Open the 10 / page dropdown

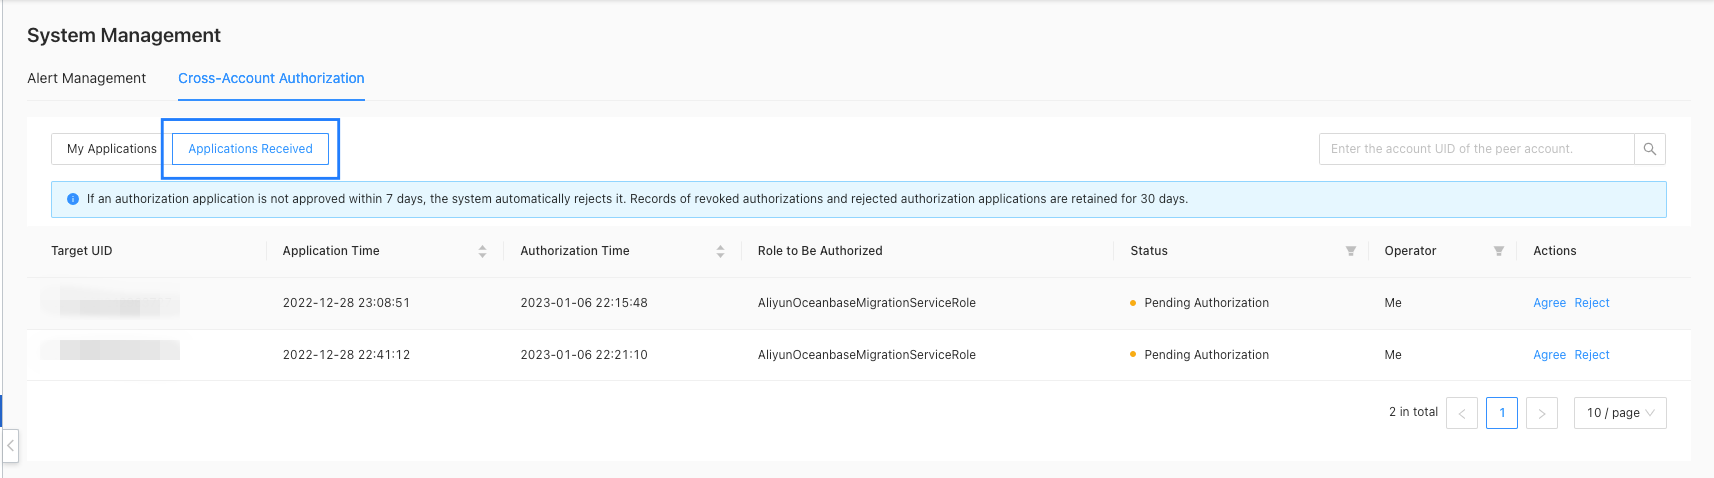[x=1620, y=413]
